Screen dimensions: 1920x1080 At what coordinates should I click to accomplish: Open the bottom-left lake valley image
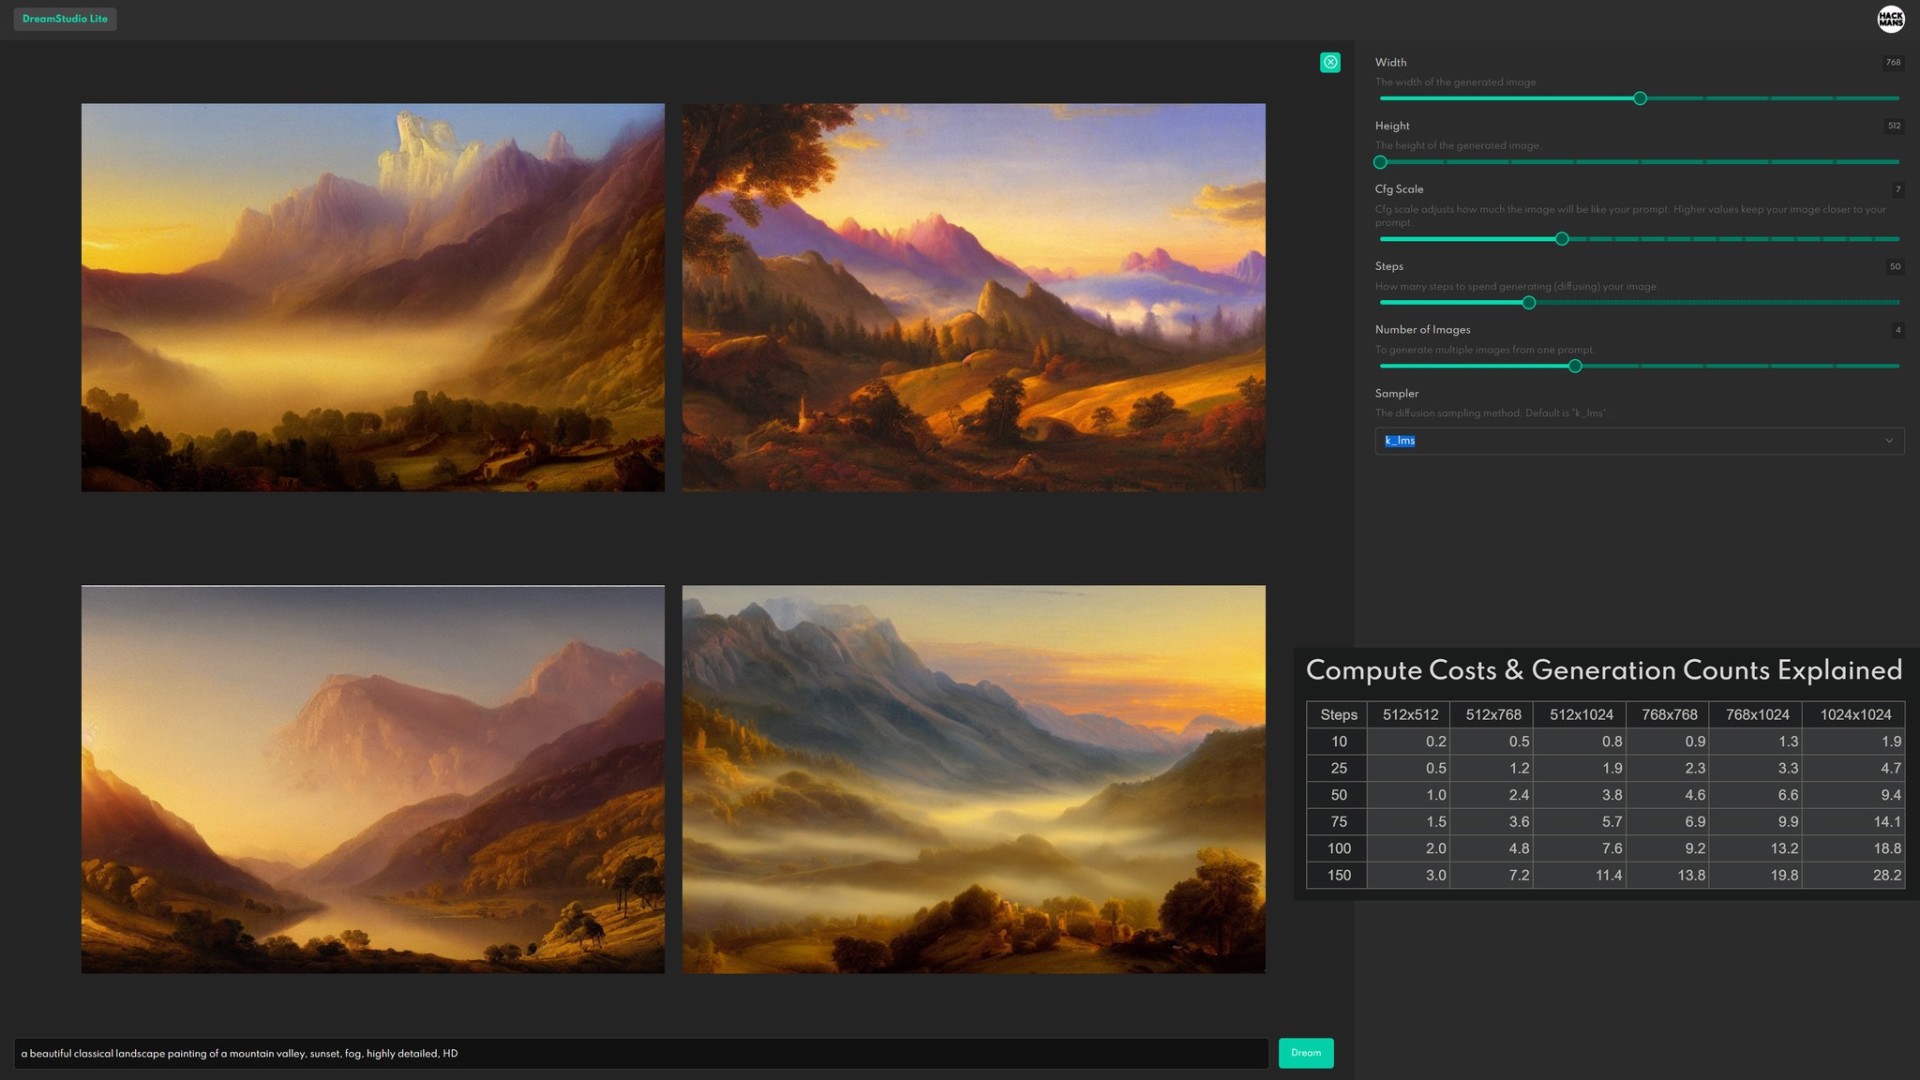(x=373, y=779)
